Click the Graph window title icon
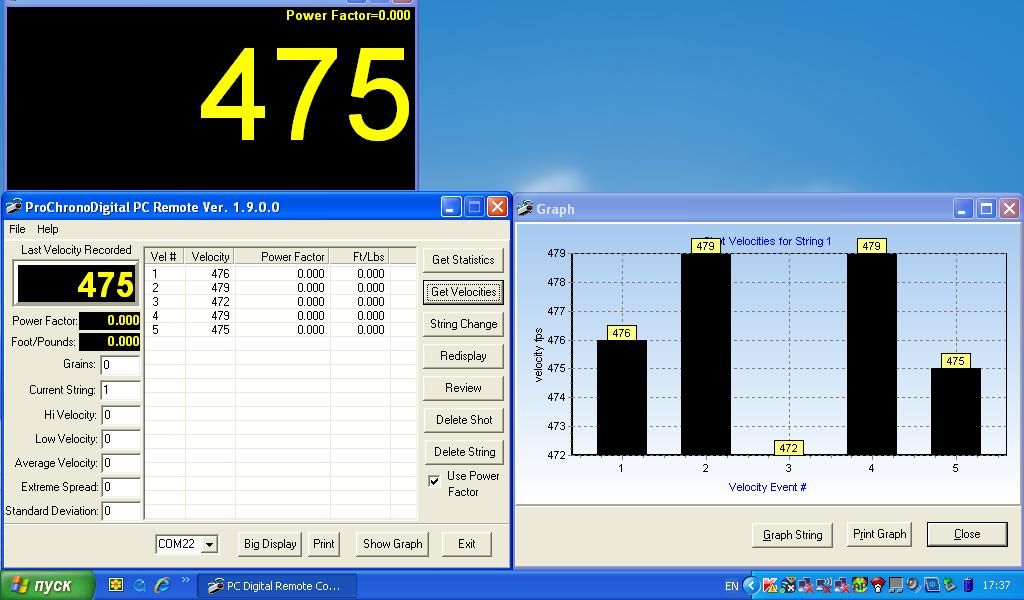The width and height of the screenshot is (1024, 600). pyautogui.click(x=525, y=209)
